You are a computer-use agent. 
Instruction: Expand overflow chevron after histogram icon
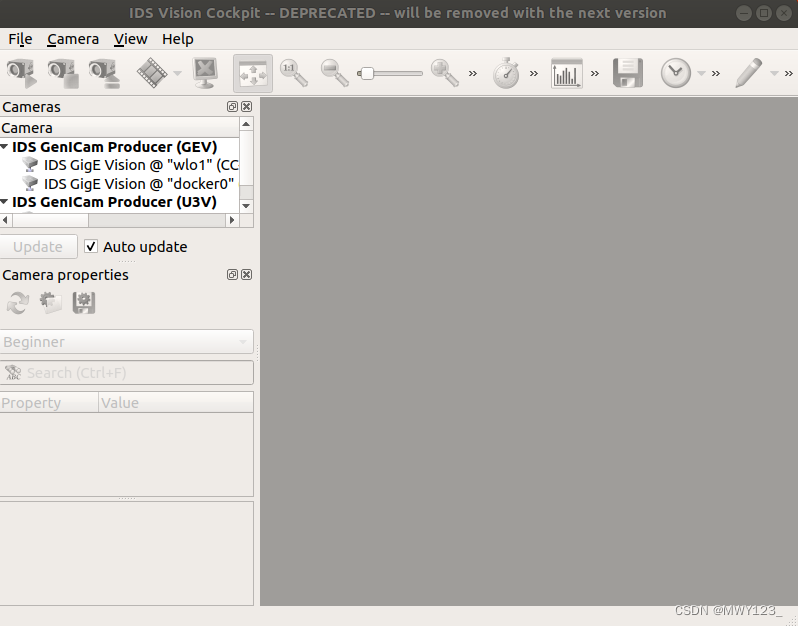point(594,73)
